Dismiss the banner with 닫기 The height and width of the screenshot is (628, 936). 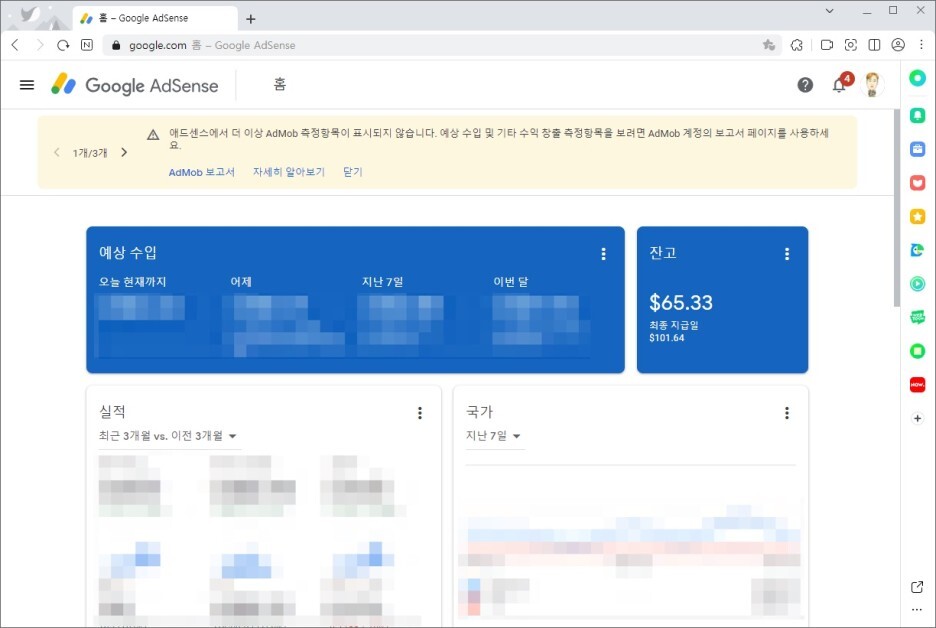tap(353, 172)
